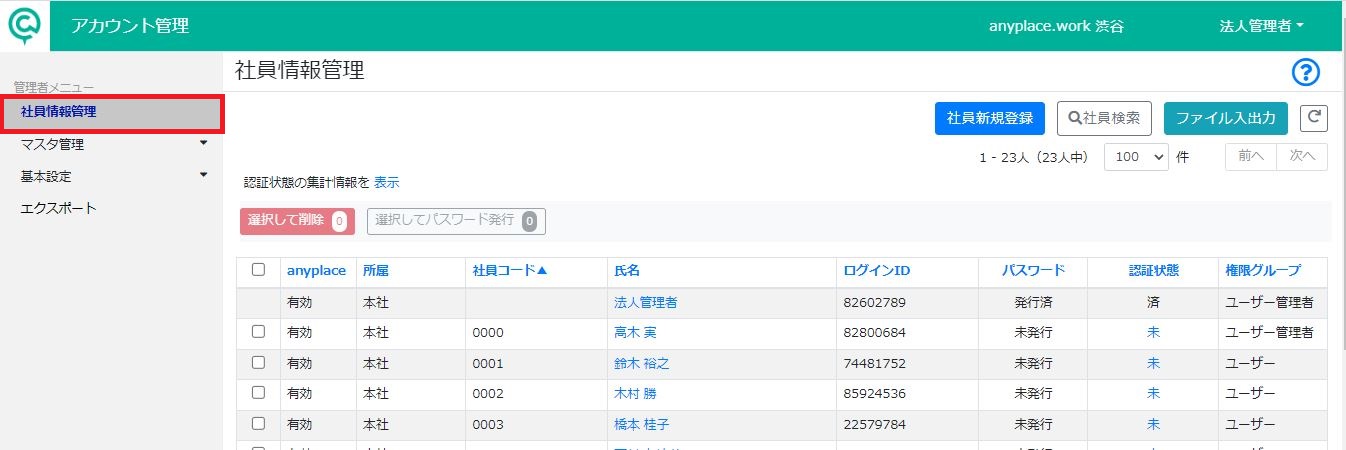Go to next page with 次へ

(x=1302, y=157)
